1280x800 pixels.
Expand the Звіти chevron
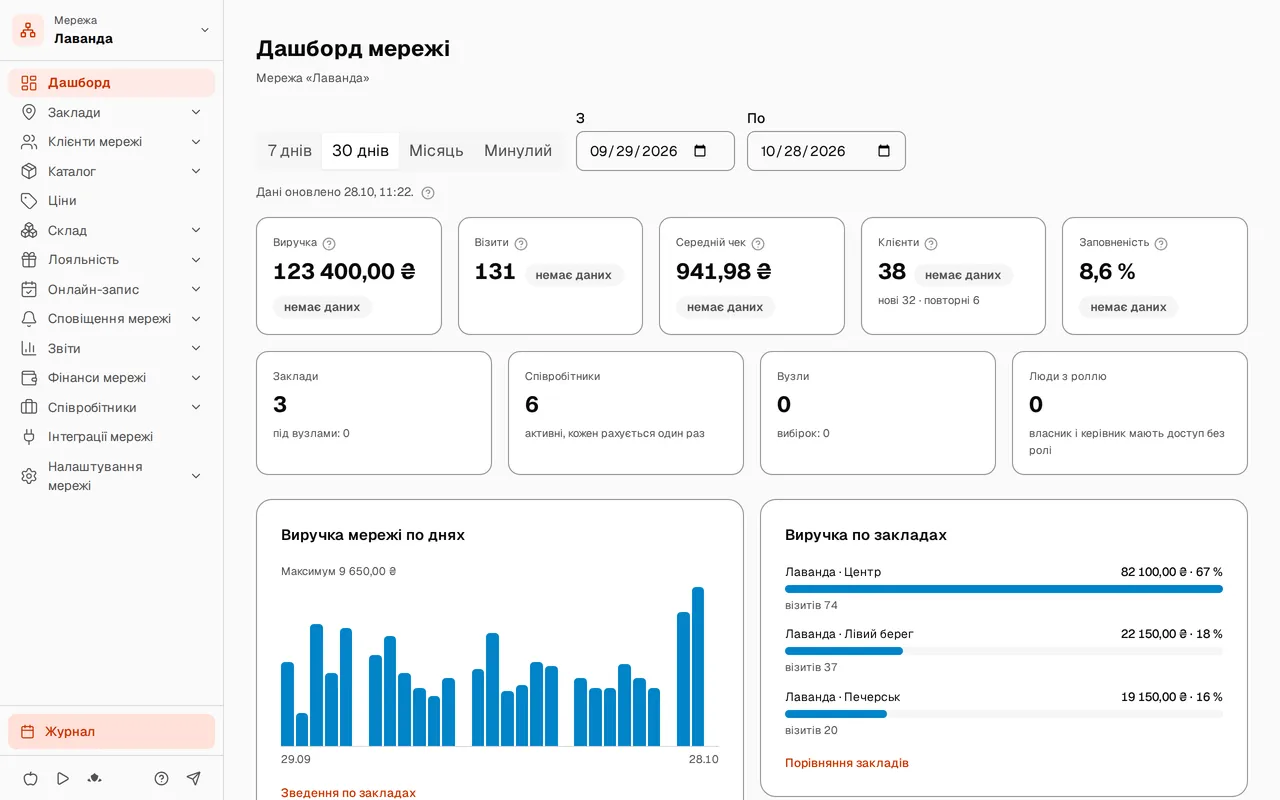(x=196, y=348)
